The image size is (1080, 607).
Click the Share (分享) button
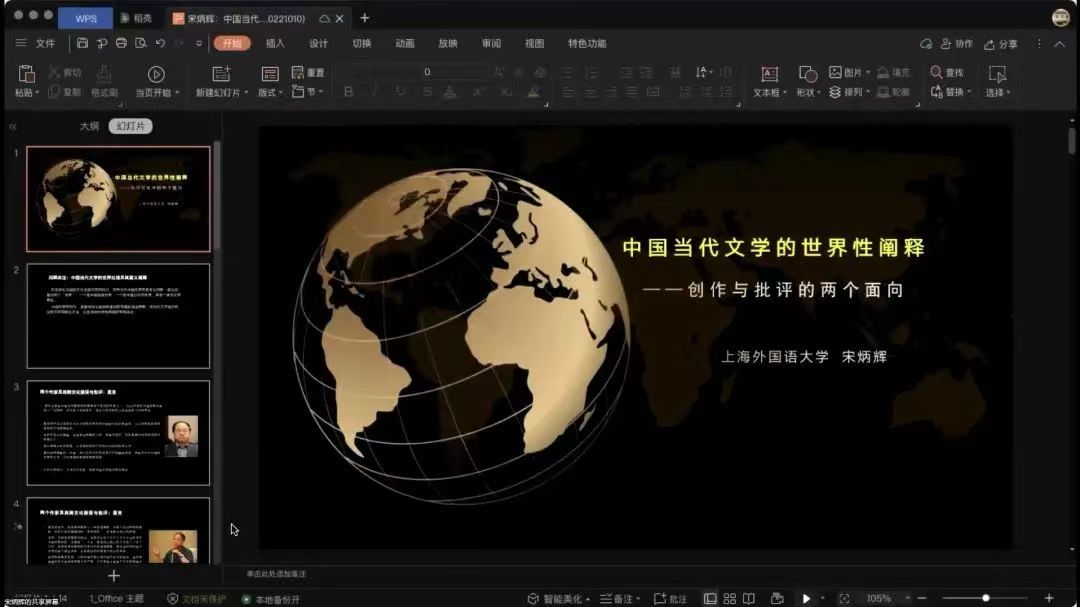click(1001, 44)
